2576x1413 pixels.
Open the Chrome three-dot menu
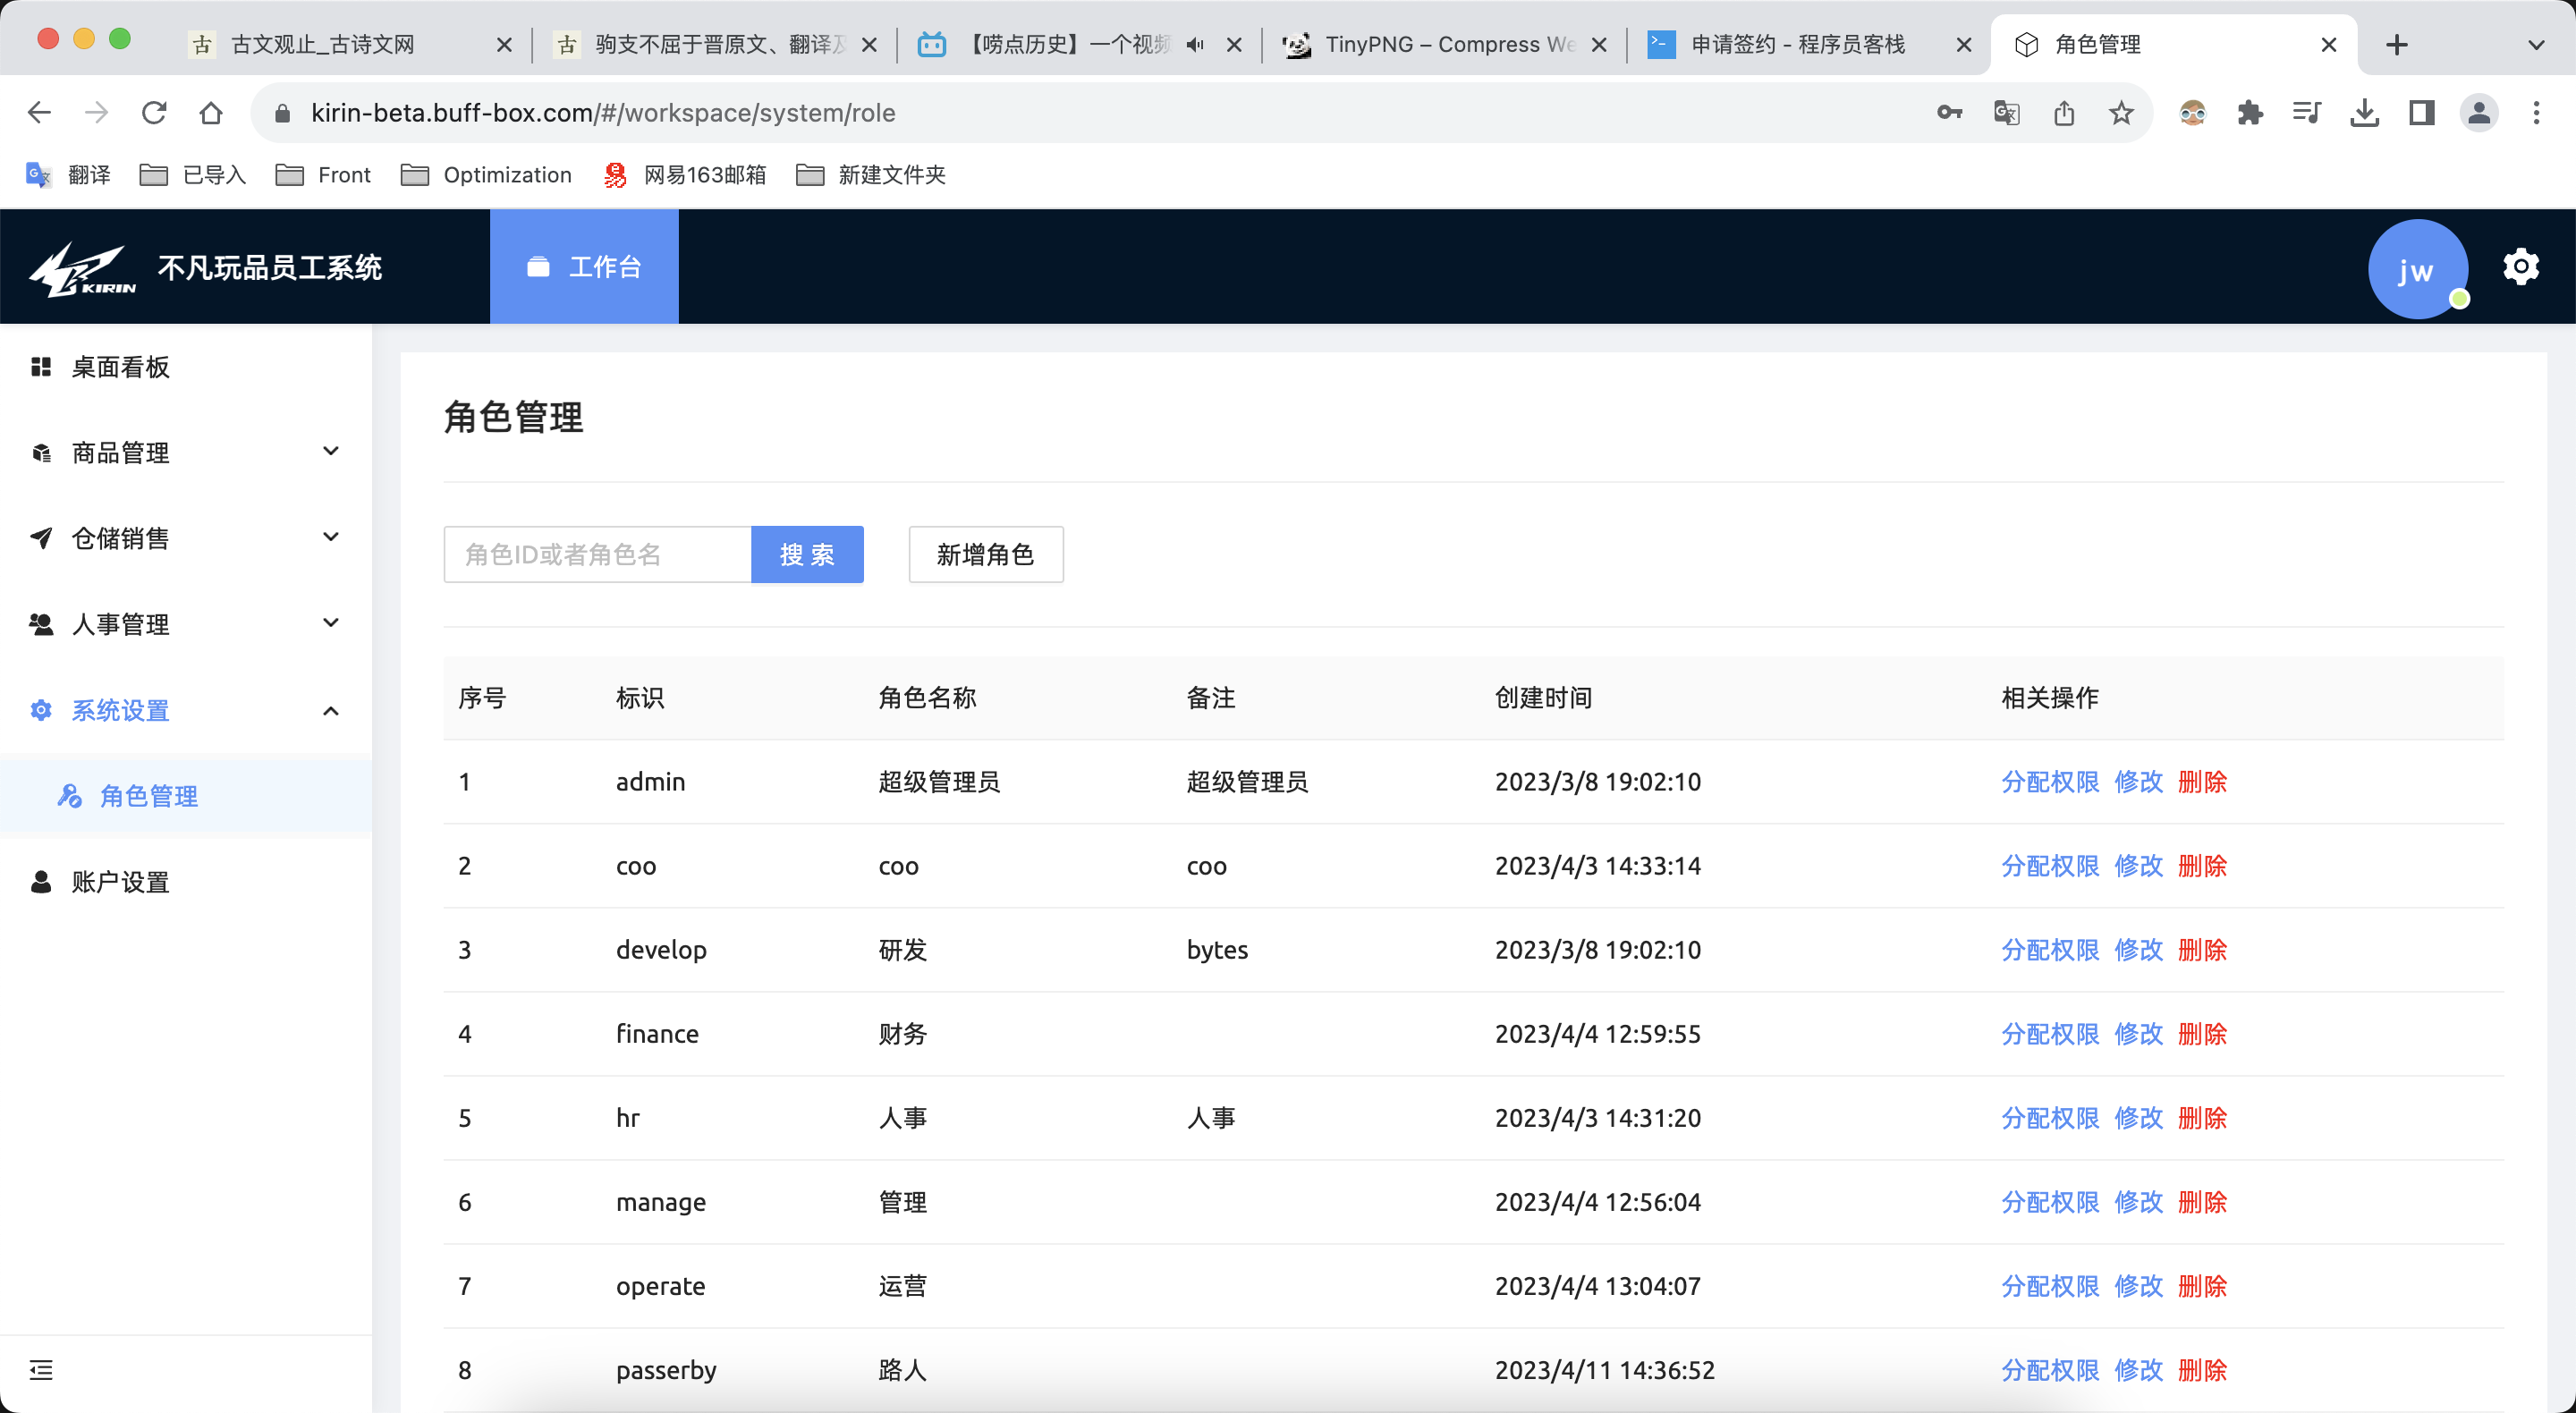point(2536,112)
